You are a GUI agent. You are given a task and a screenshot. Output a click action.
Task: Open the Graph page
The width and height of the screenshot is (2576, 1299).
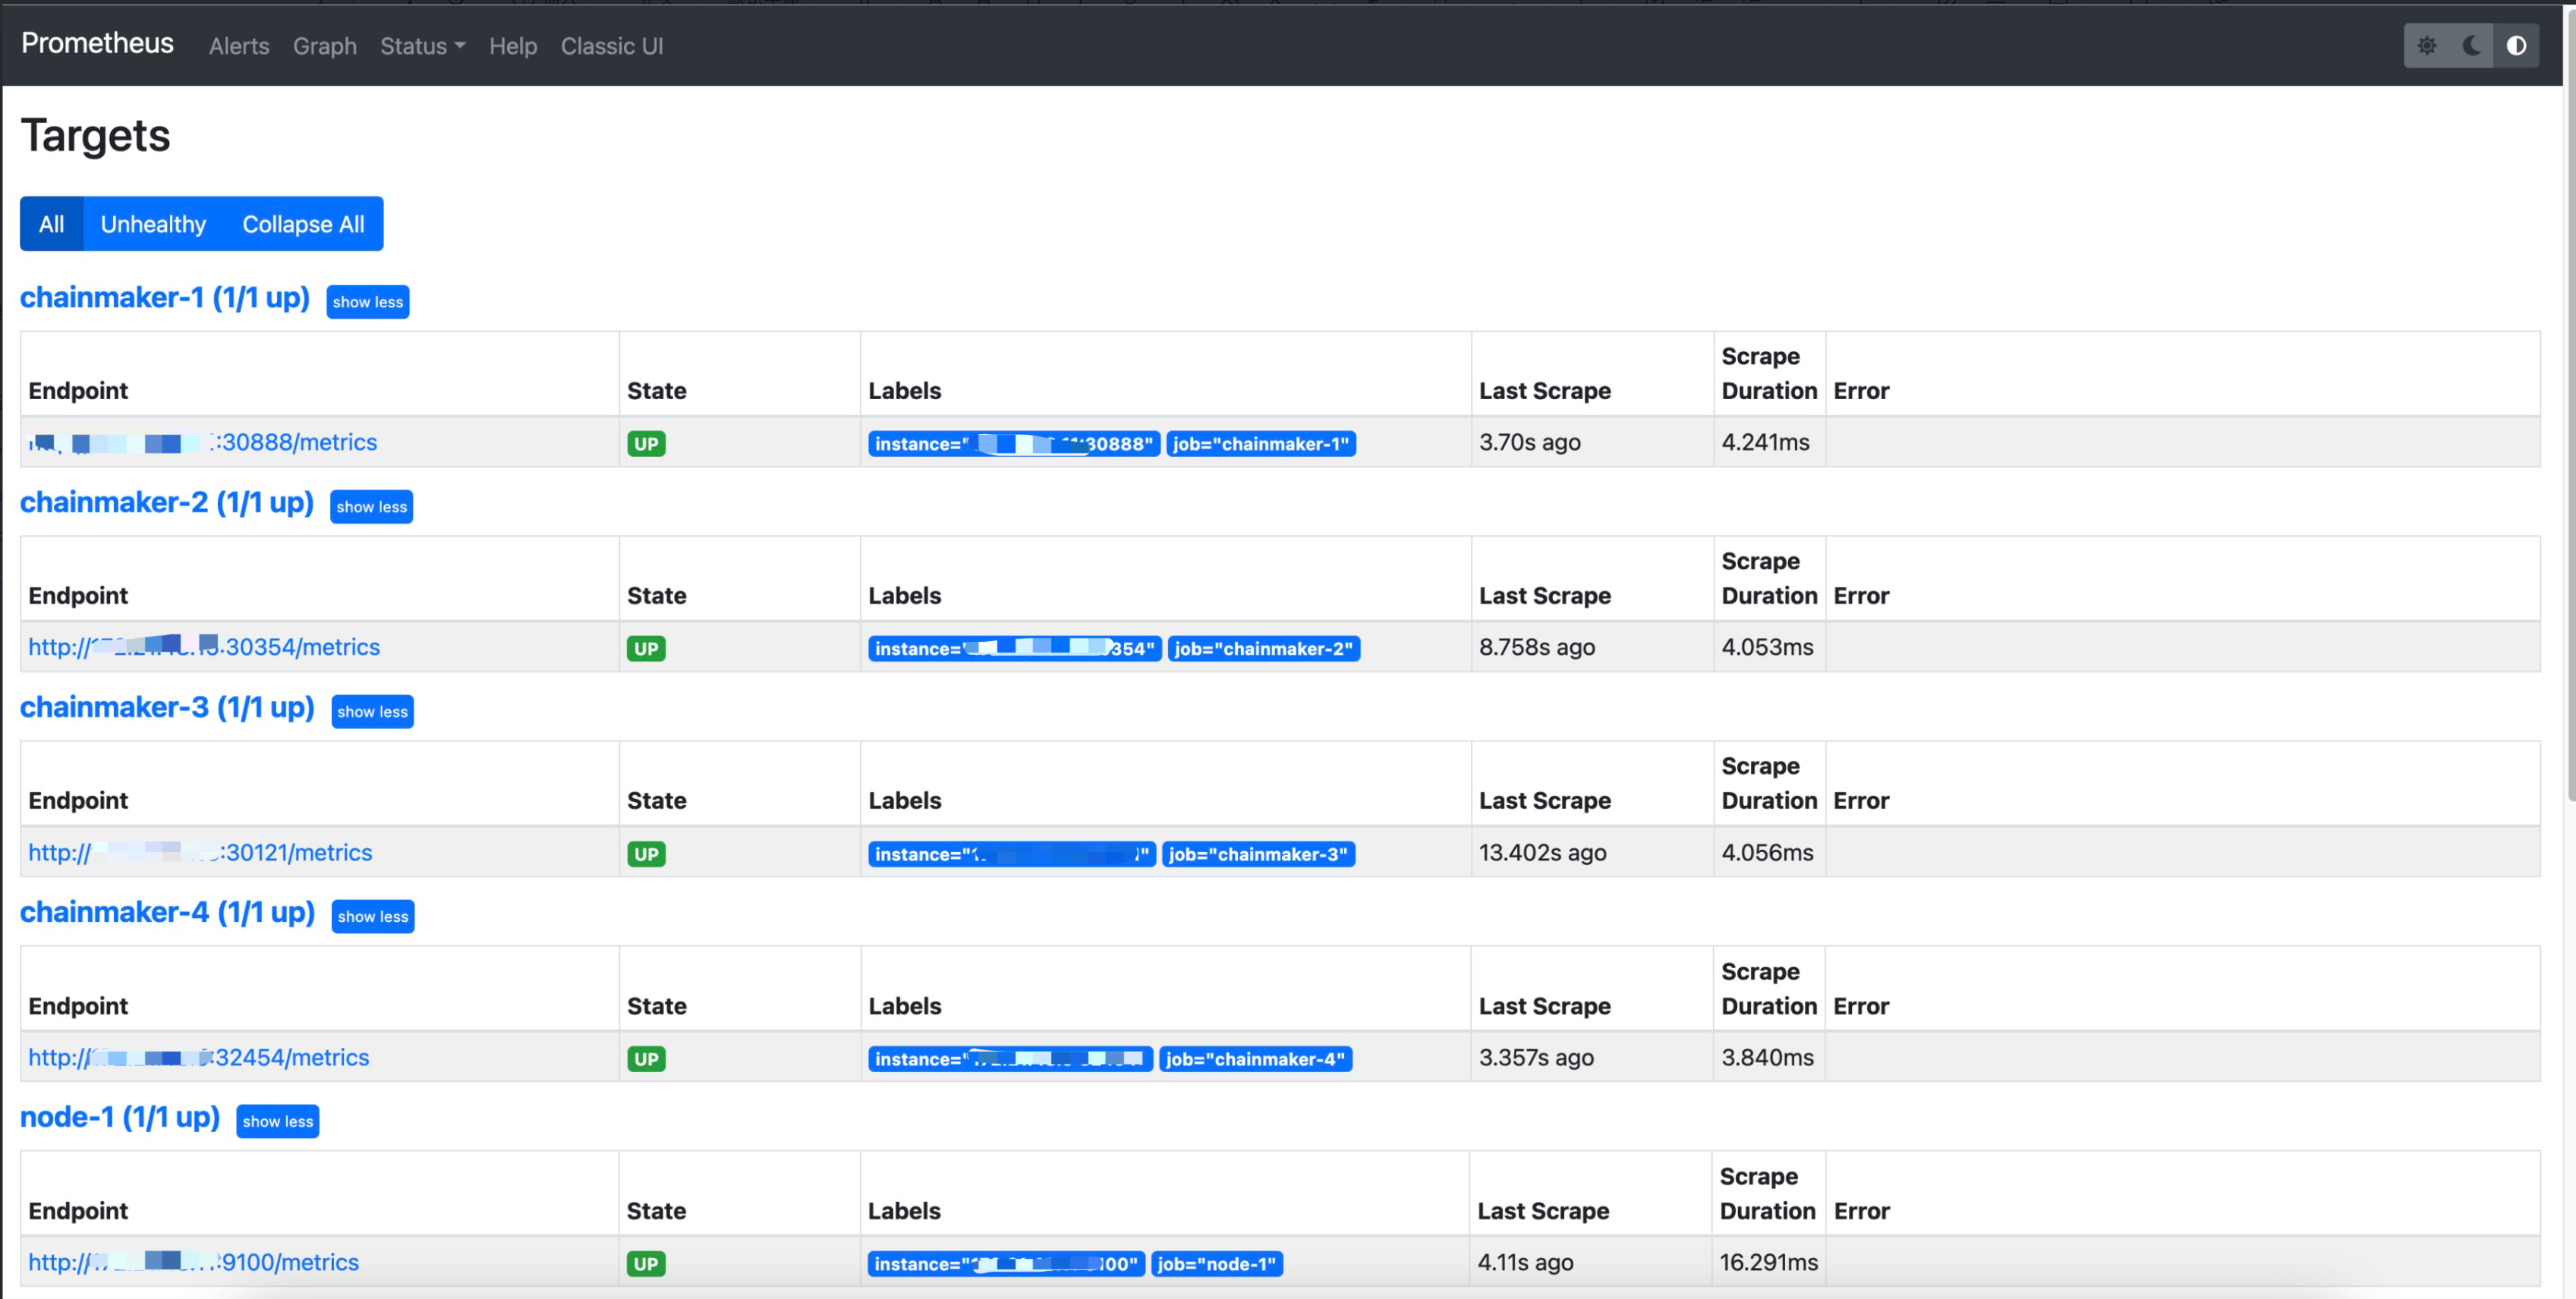coord(324,46)
